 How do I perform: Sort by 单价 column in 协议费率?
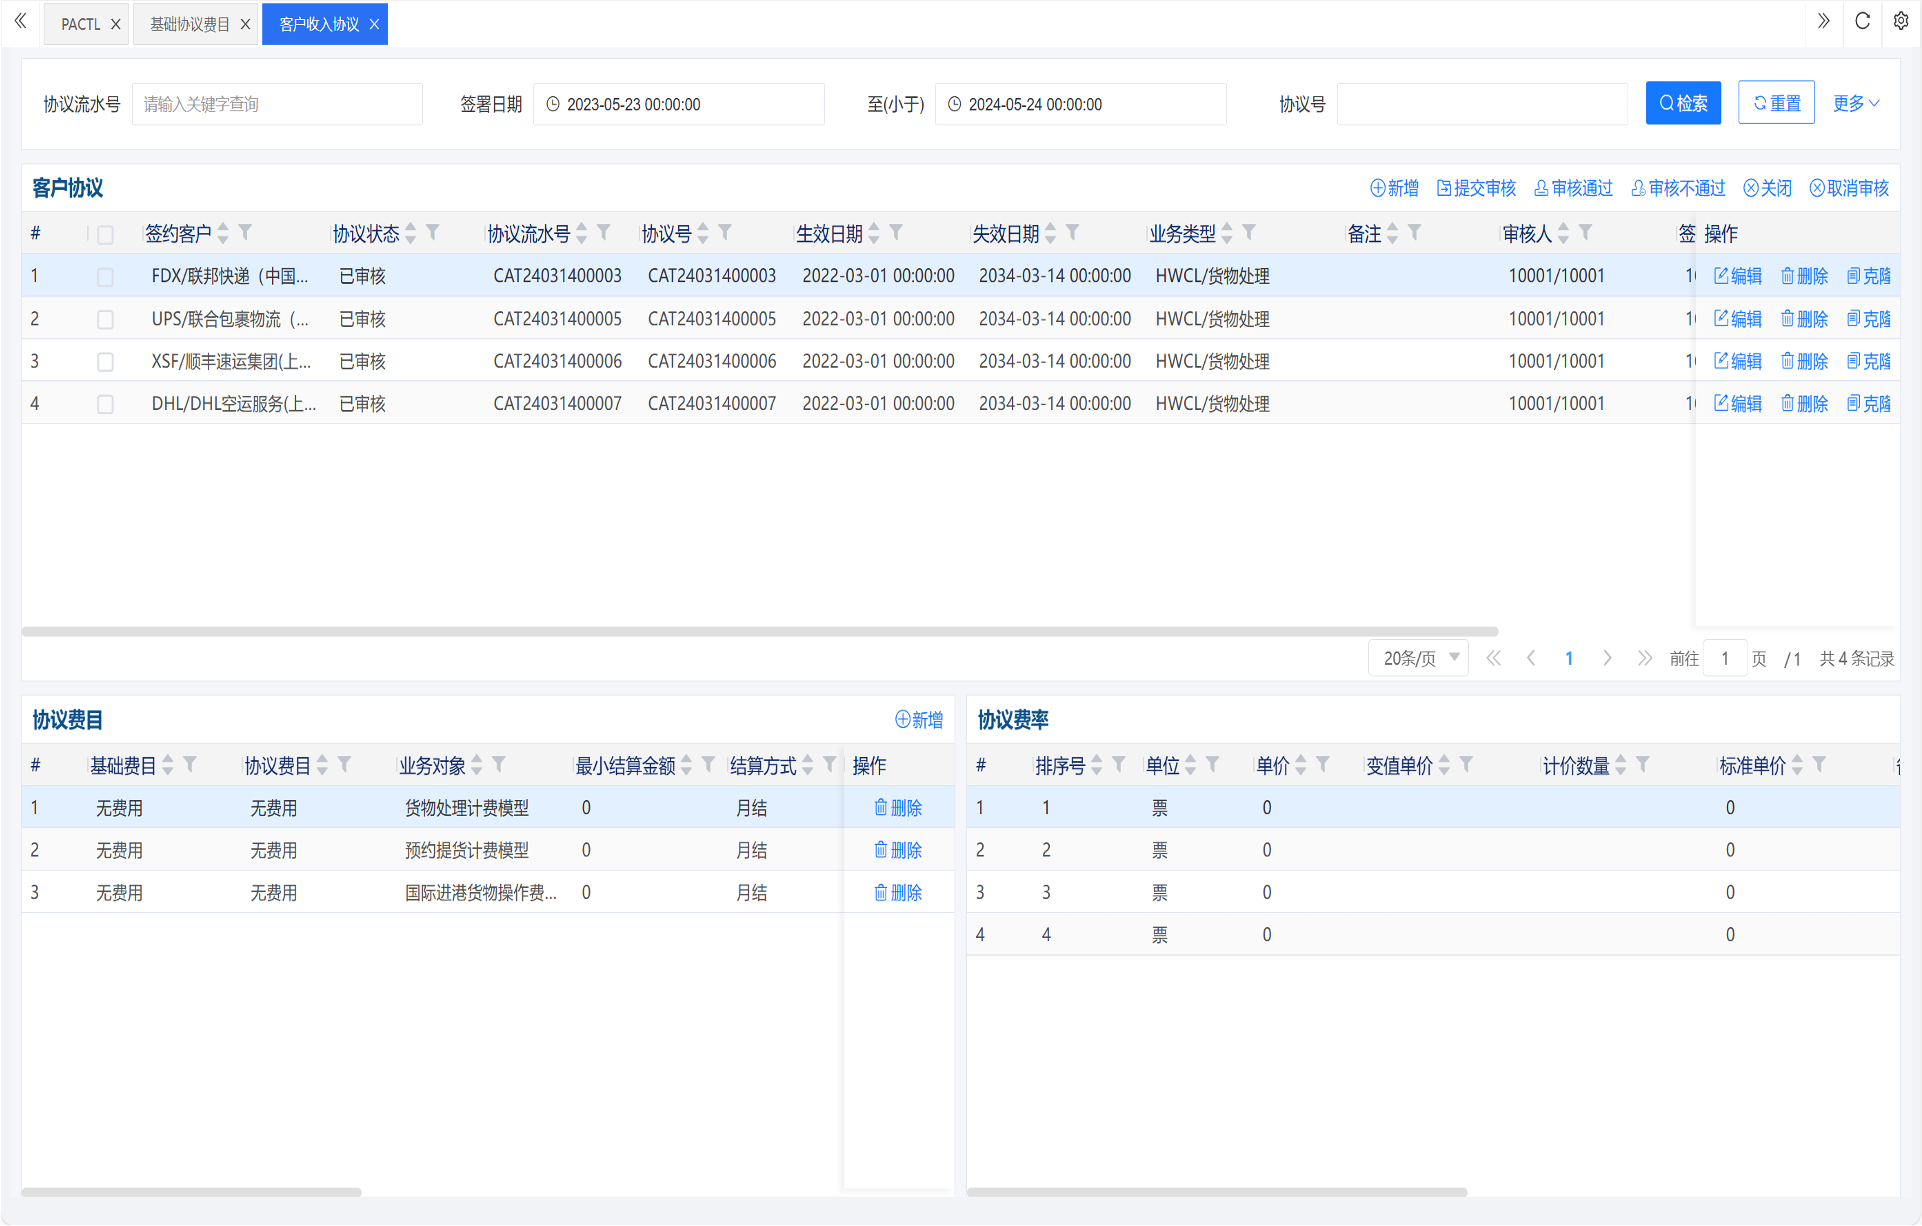click(1300, 766)
